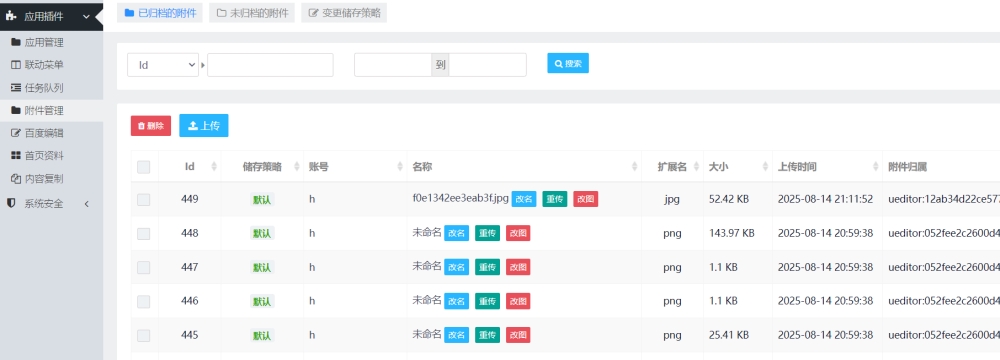Toggle the select-all header checkbox
This screenshot has height=360, width=1000.
(x=143, y=167)
